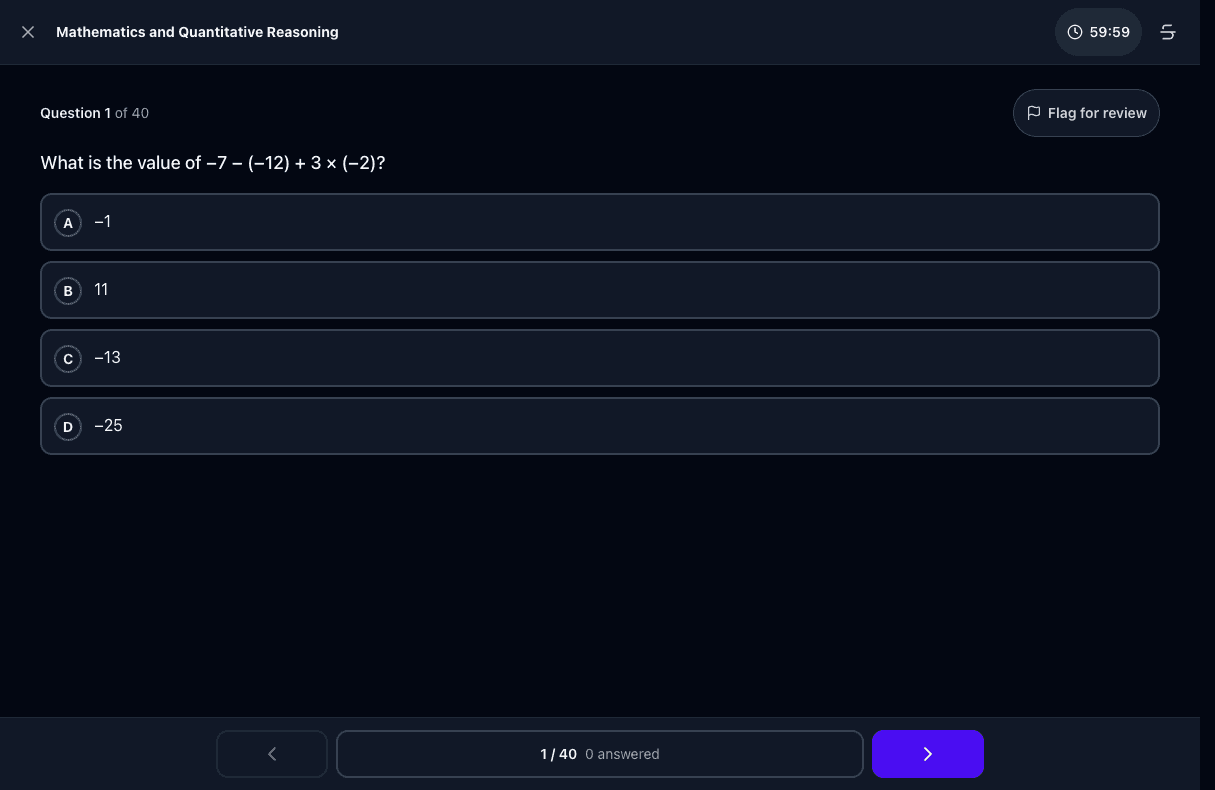Close the quiz with the X icon
Screen dimensions: 1215x790
click(x=28, y=32)
